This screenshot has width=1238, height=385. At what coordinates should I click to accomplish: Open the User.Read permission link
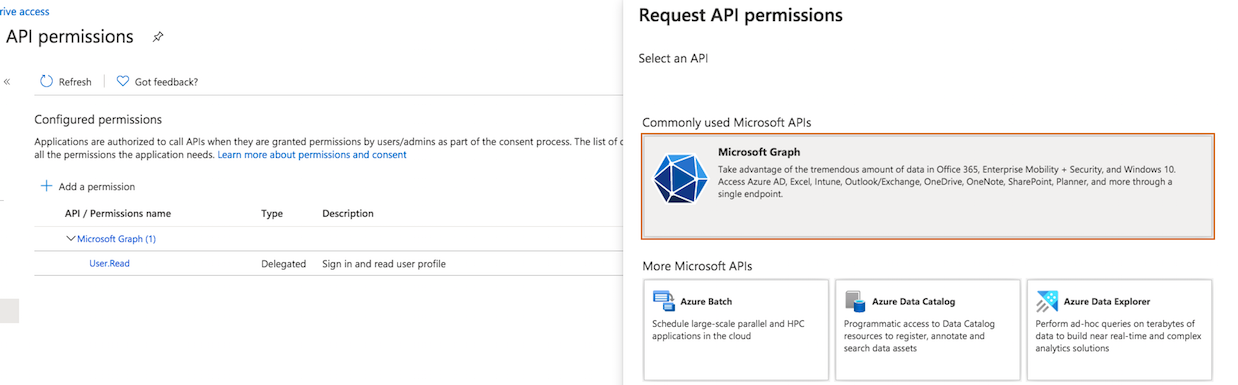[x=109, y=264]
